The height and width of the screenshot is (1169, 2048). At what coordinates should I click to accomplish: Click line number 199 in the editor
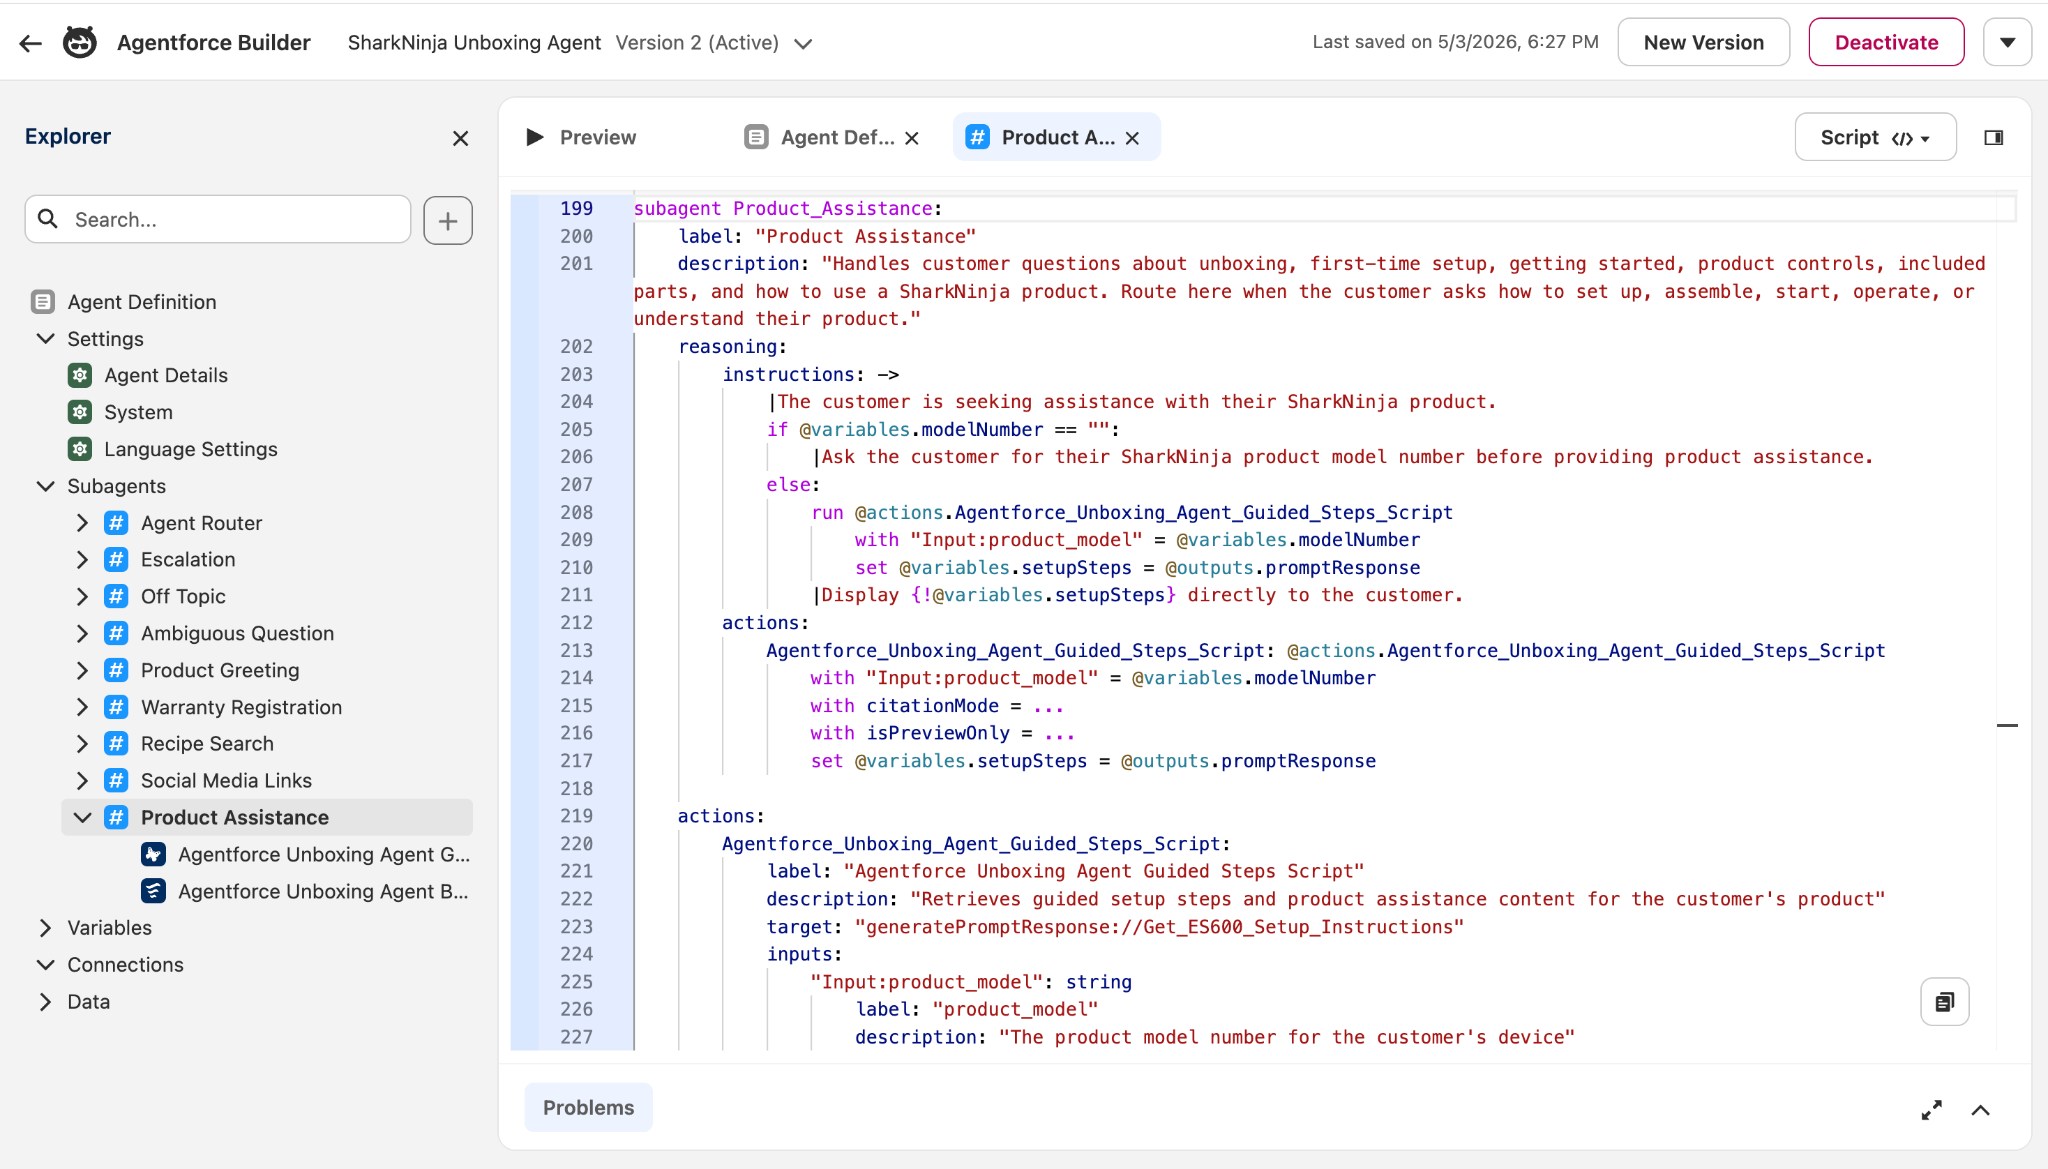pos(576,208)
